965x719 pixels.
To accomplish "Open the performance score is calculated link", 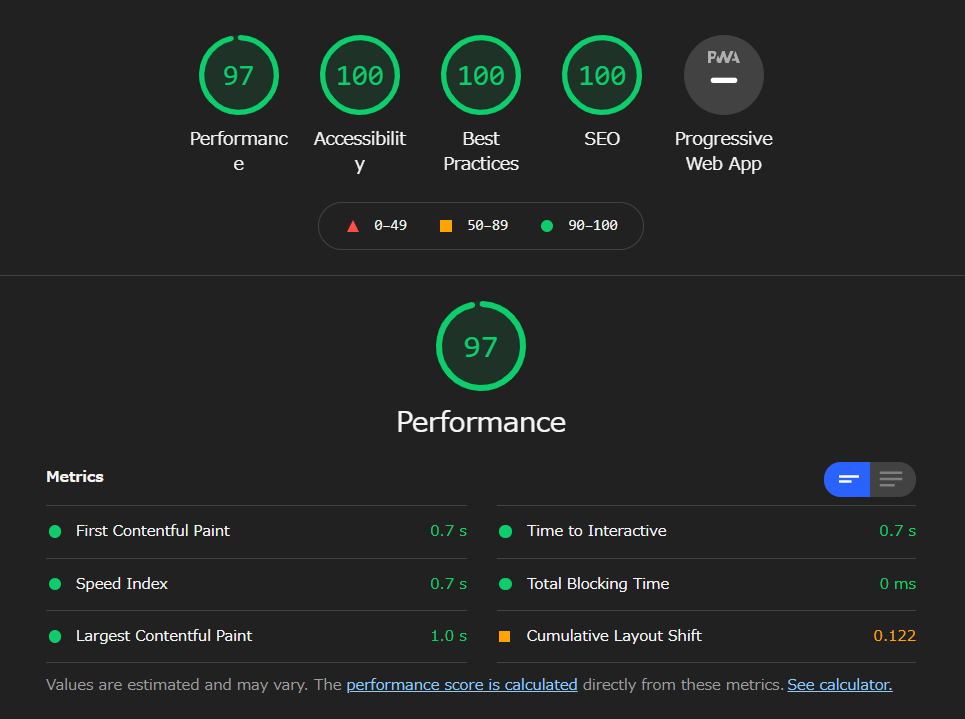I will tap(462, 685).
